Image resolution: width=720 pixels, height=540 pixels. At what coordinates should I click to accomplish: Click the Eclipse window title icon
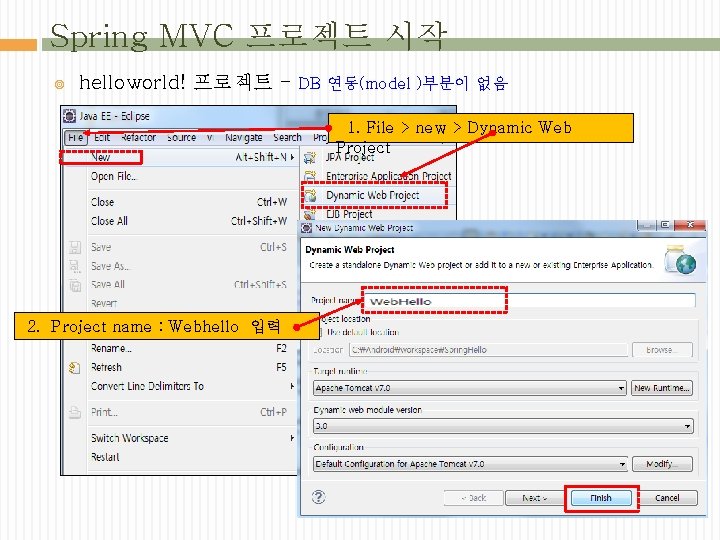click(69, 116)
